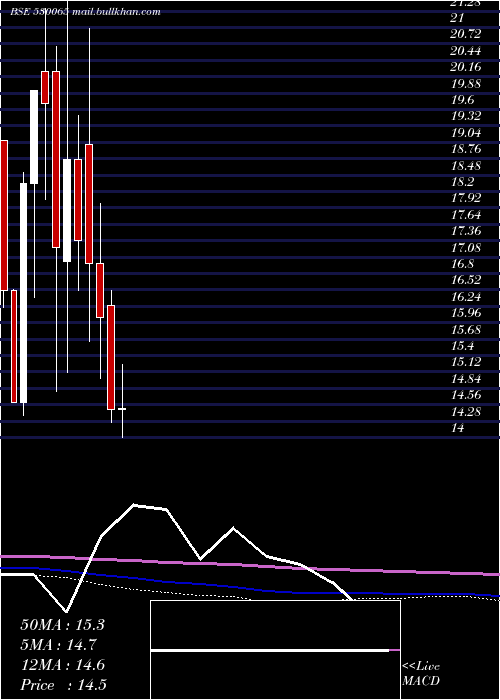This screenshot has height=700, width=500.
Task: Click the BSE mail.bullkhan.com header text
Action: point(85,12)
